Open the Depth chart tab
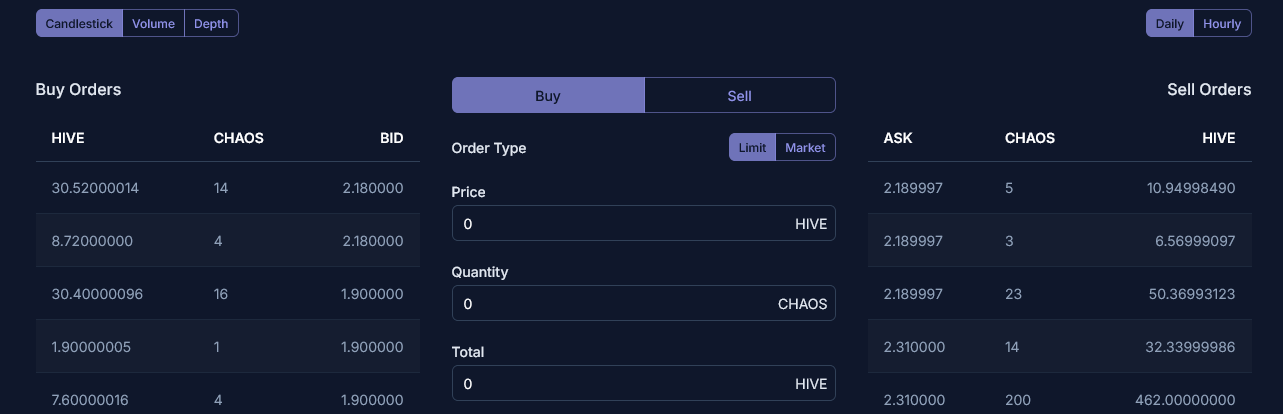 click(211, 24)
